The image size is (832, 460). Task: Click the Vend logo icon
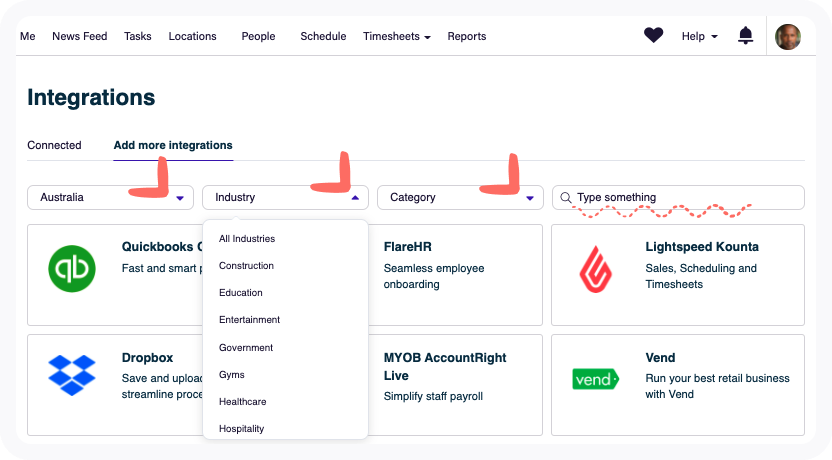tap(595, 379)
